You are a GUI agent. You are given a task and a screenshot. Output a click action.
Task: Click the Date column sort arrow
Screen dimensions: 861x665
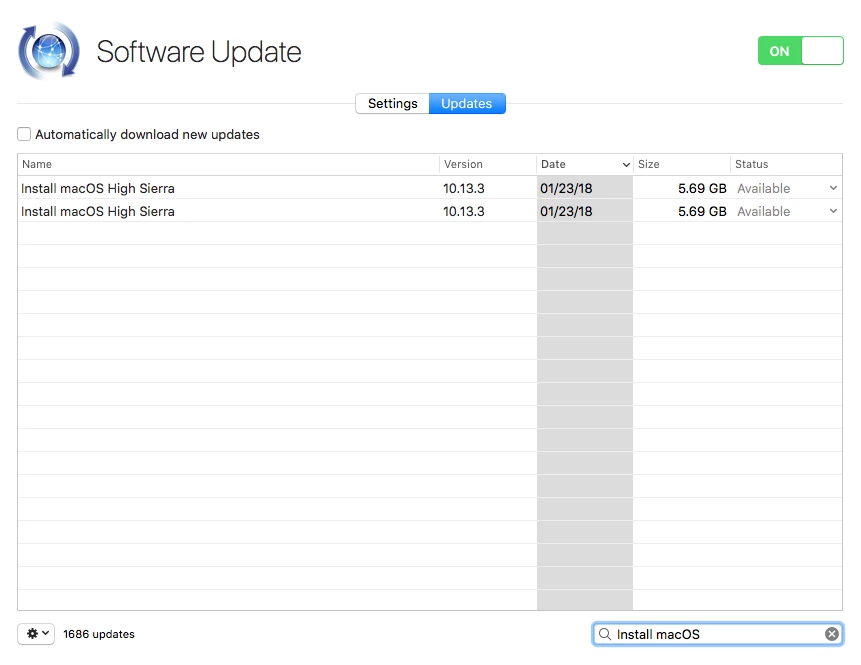[626, 164]
